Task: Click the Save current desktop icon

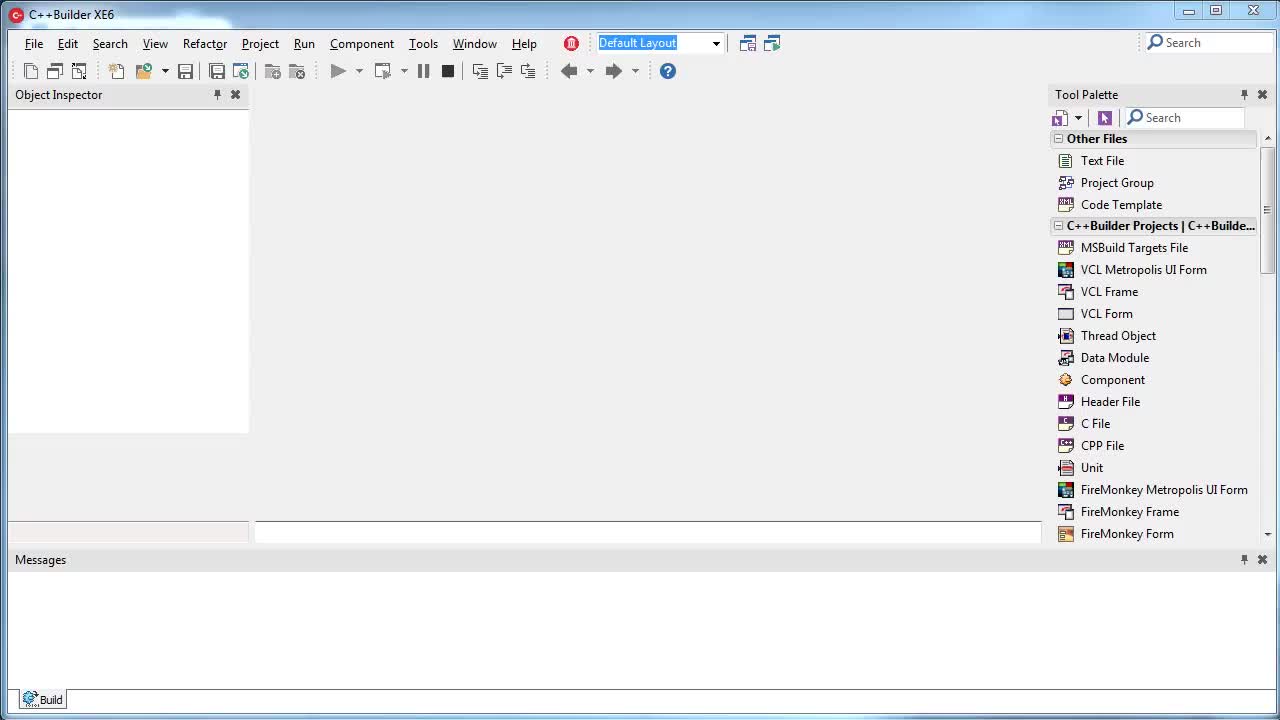Action: click(x=748, y=43)
